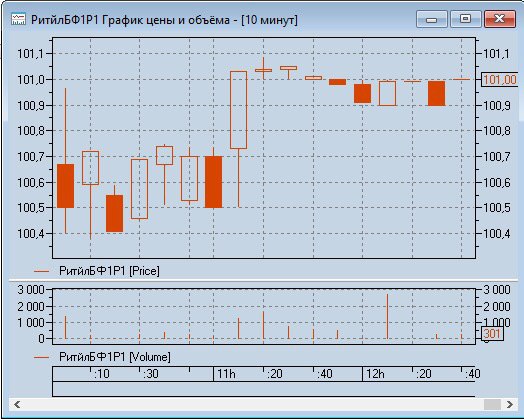Click the :30 time axis label
Image resolution: width=524 pixels, height=419 pixels.
pyautogui.click(x=151, y=374)
